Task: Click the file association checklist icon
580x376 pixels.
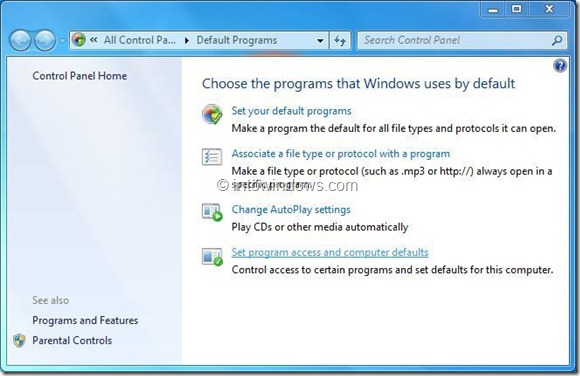Action: [212, 157]
